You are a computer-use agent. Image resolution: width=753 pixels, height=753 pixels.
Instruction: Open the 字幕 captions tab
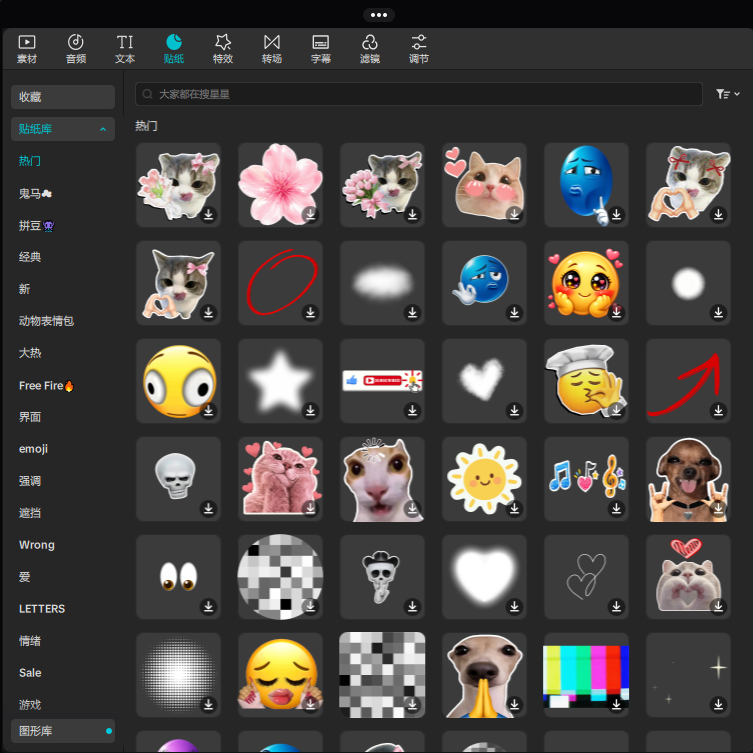click(x=321, y=49)
